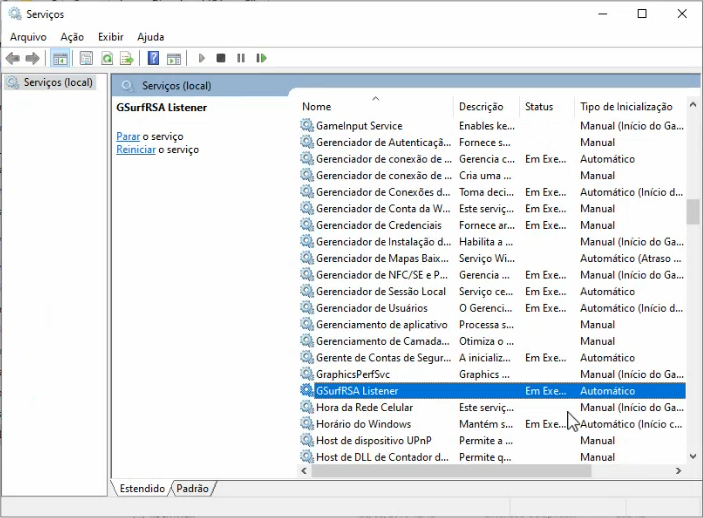Viewport: 703px width, 518px height.
Task: Pause the service with the pause icon
Action: click(x=241, y=58)
